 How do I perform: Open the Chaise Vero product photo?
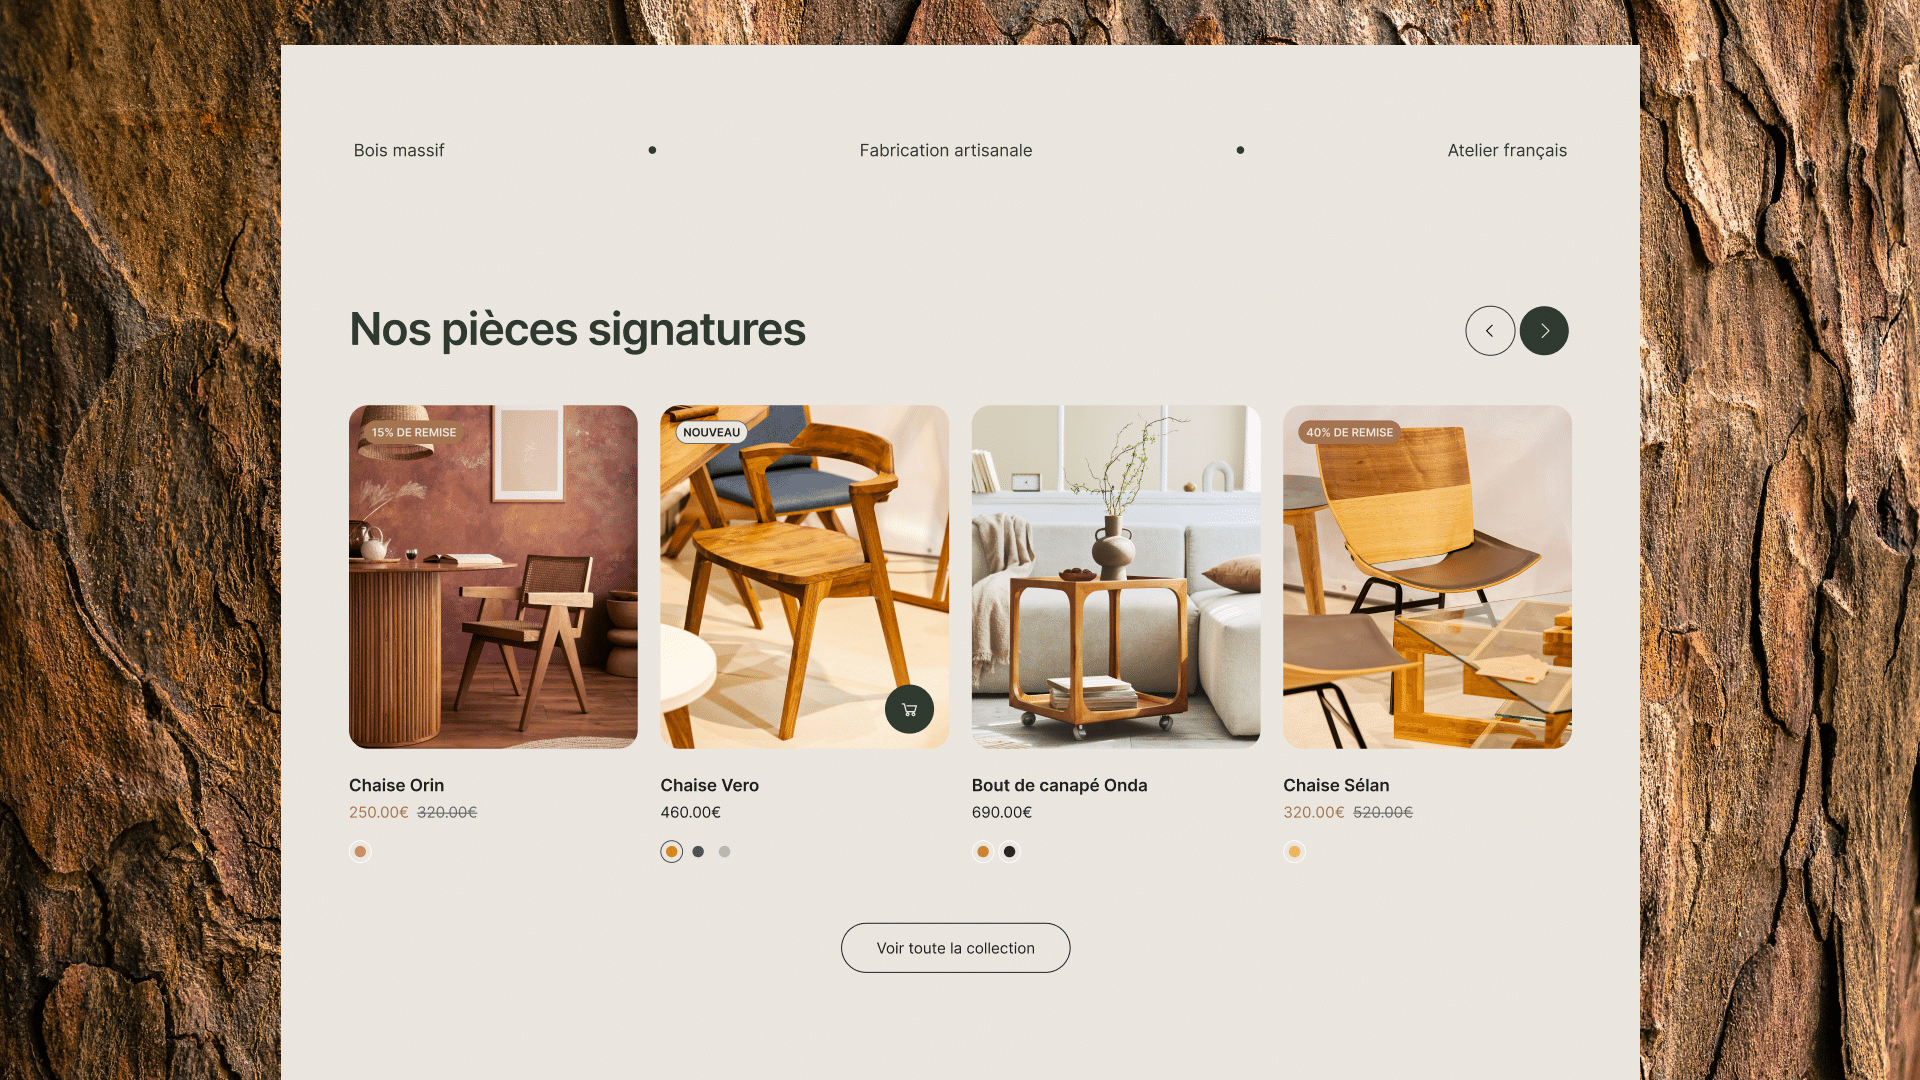[x=804, y=577]
